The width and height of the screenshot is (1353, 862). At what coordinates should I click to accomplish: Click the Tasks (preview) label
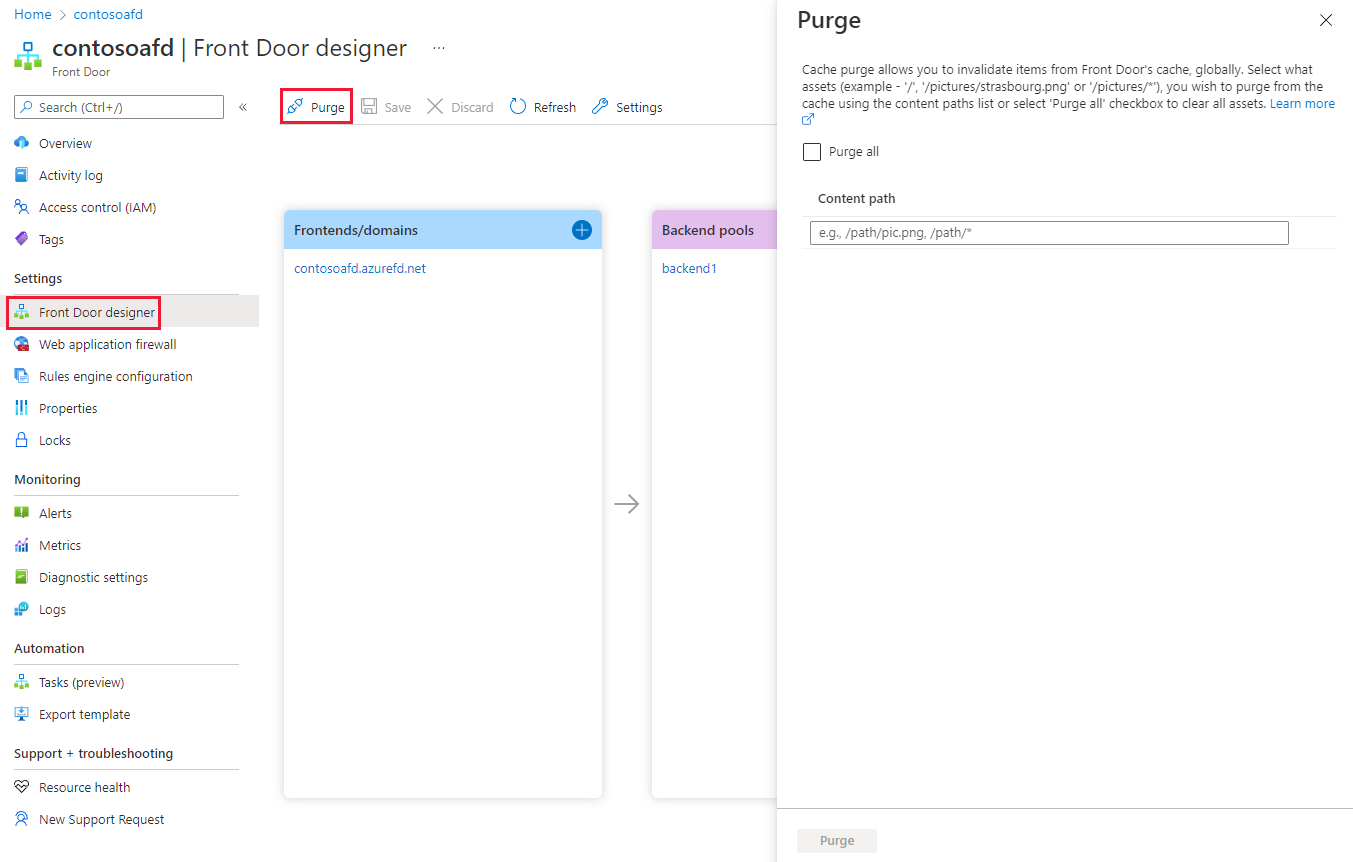click(x=82, y=682)
